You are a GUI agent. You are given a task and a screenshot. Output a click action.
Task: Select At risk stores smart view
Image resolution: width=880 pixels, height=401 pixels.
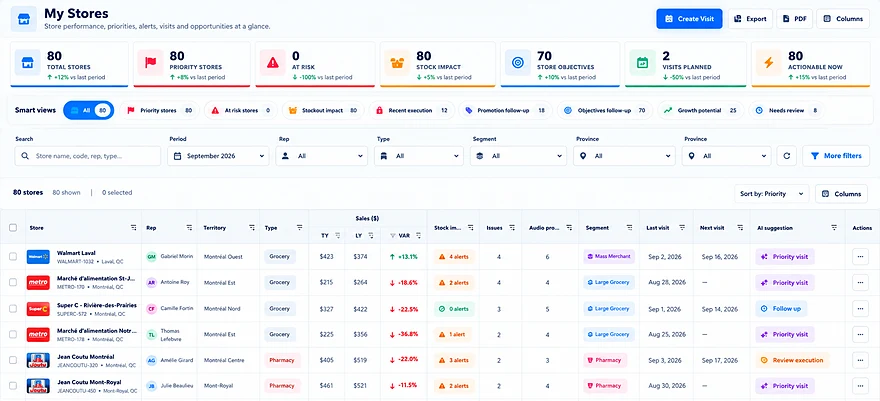pos(241,110)
